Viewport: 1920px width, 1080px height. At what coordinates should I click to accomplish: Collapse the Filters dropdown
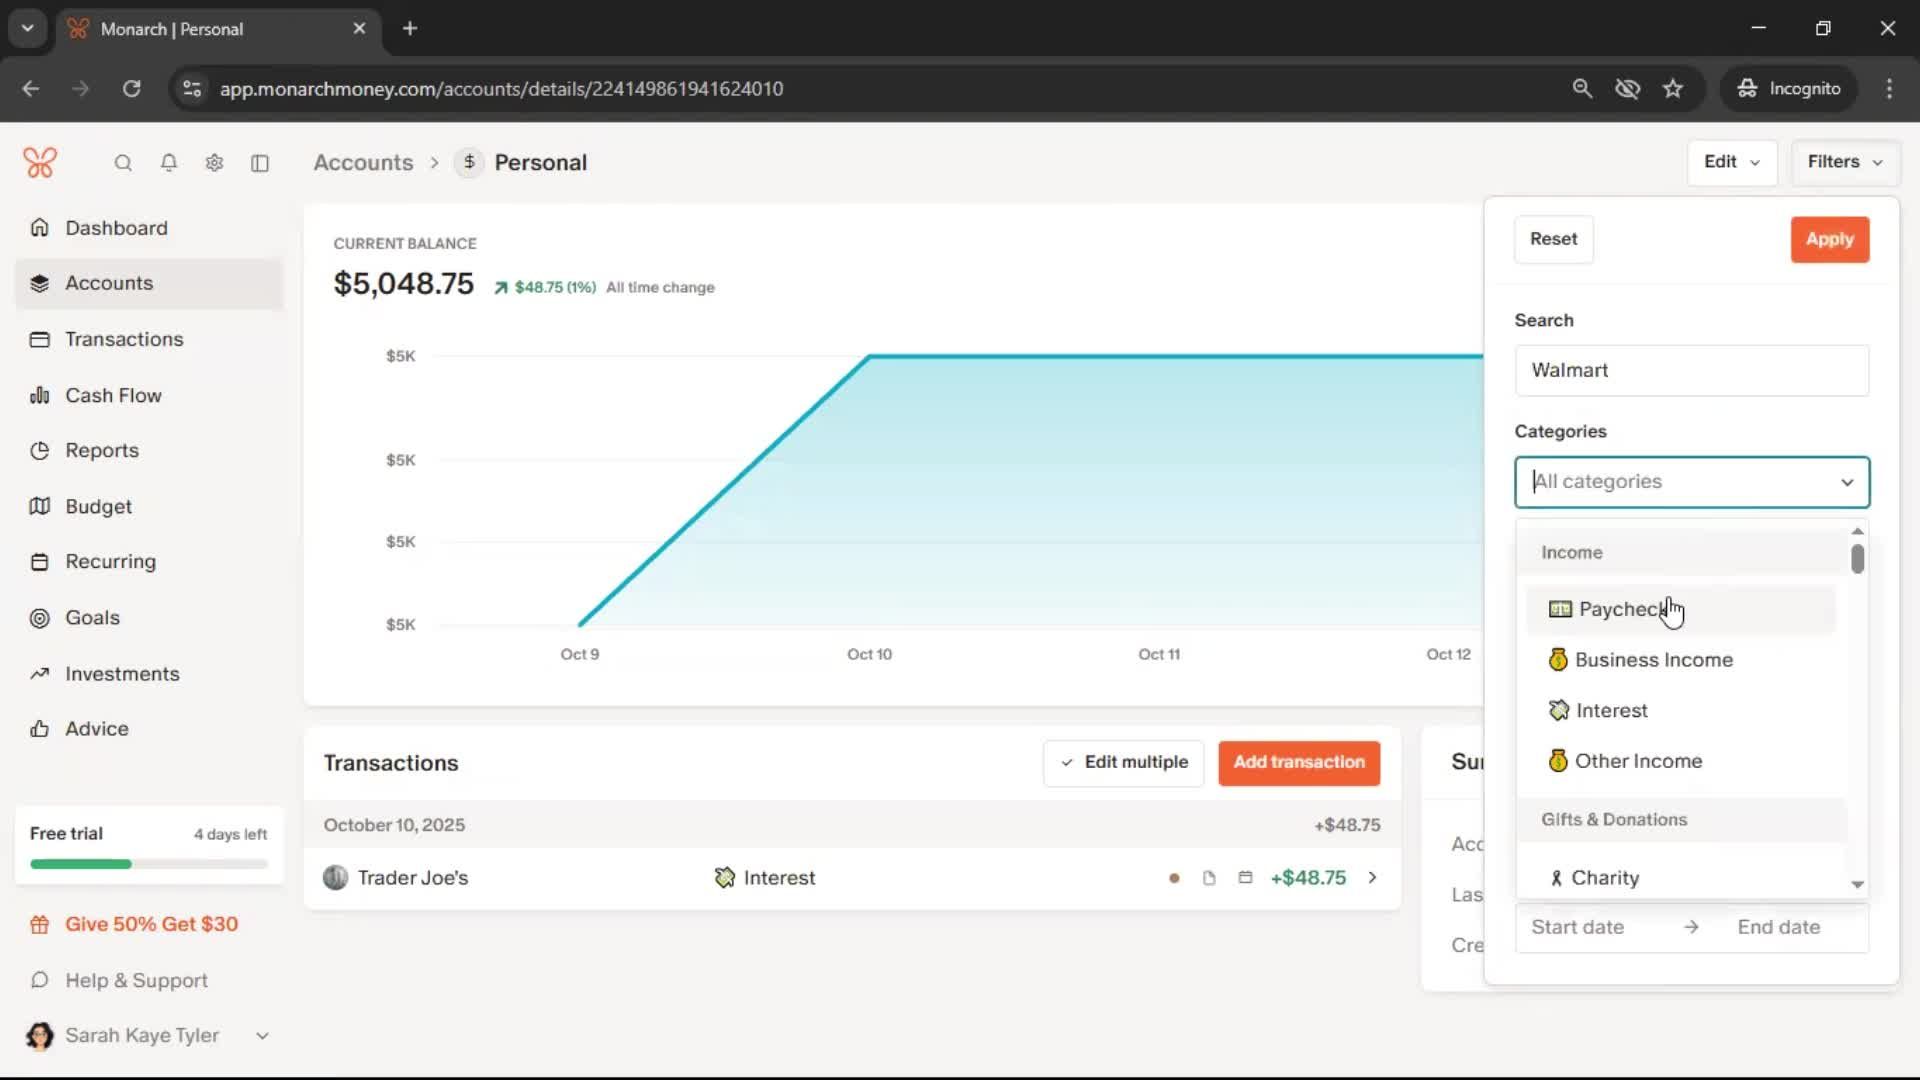(1844, 162)
